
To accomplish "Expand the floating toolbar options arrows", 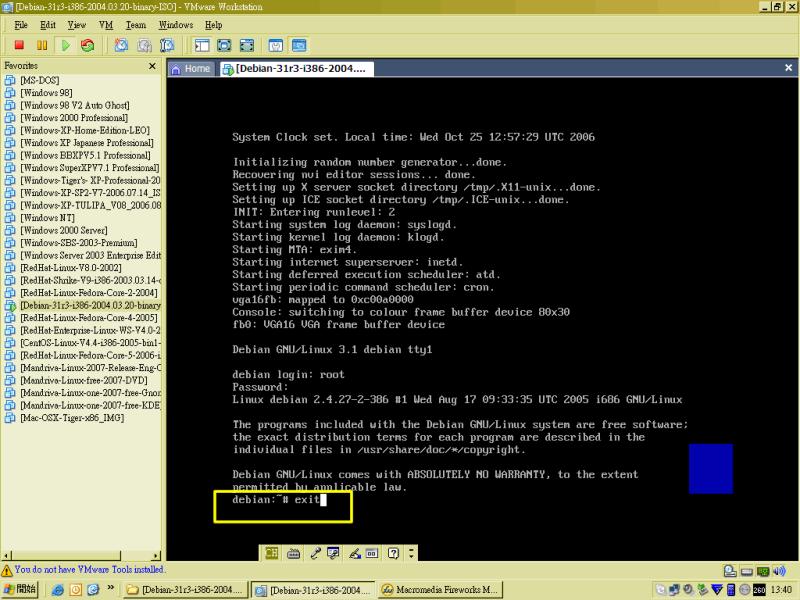I will click(411, 553).
